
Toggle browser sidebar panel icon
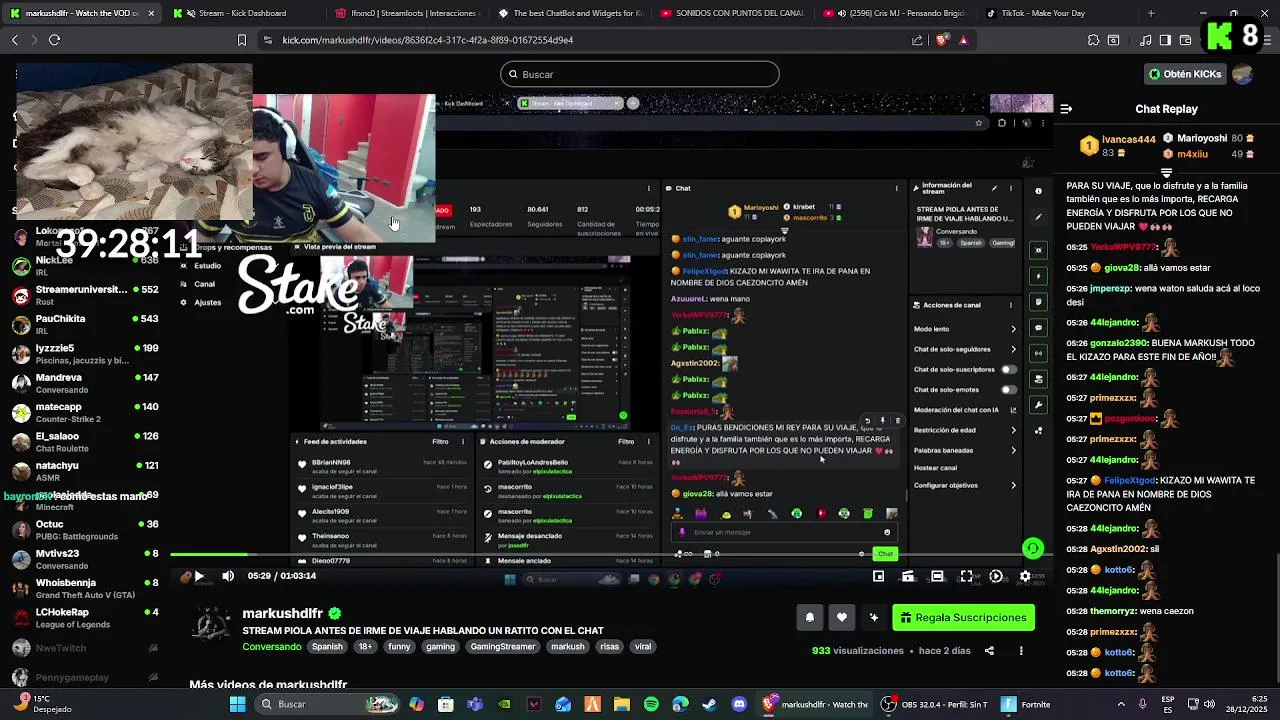(1165, 40)
